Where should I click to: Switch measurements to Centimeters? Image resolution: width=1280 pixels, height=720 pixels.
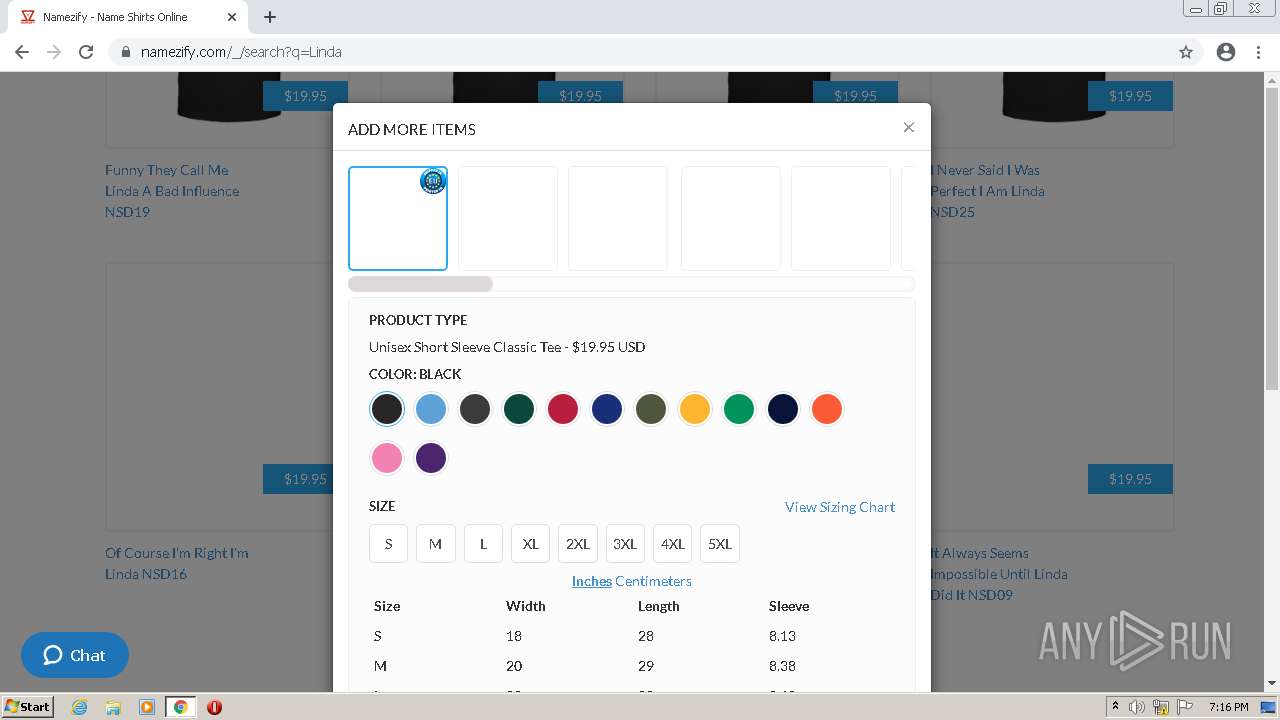[653, 581]
